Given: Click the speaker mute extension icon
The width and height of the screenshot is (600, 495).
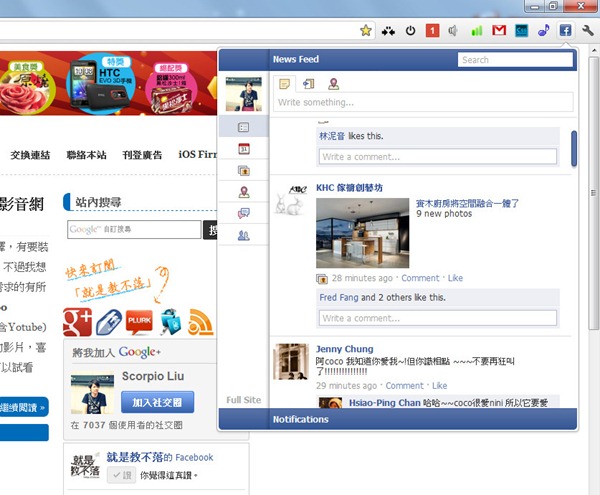Looking at the screenshot, I should pyautogui.click(x=453, y=30).
